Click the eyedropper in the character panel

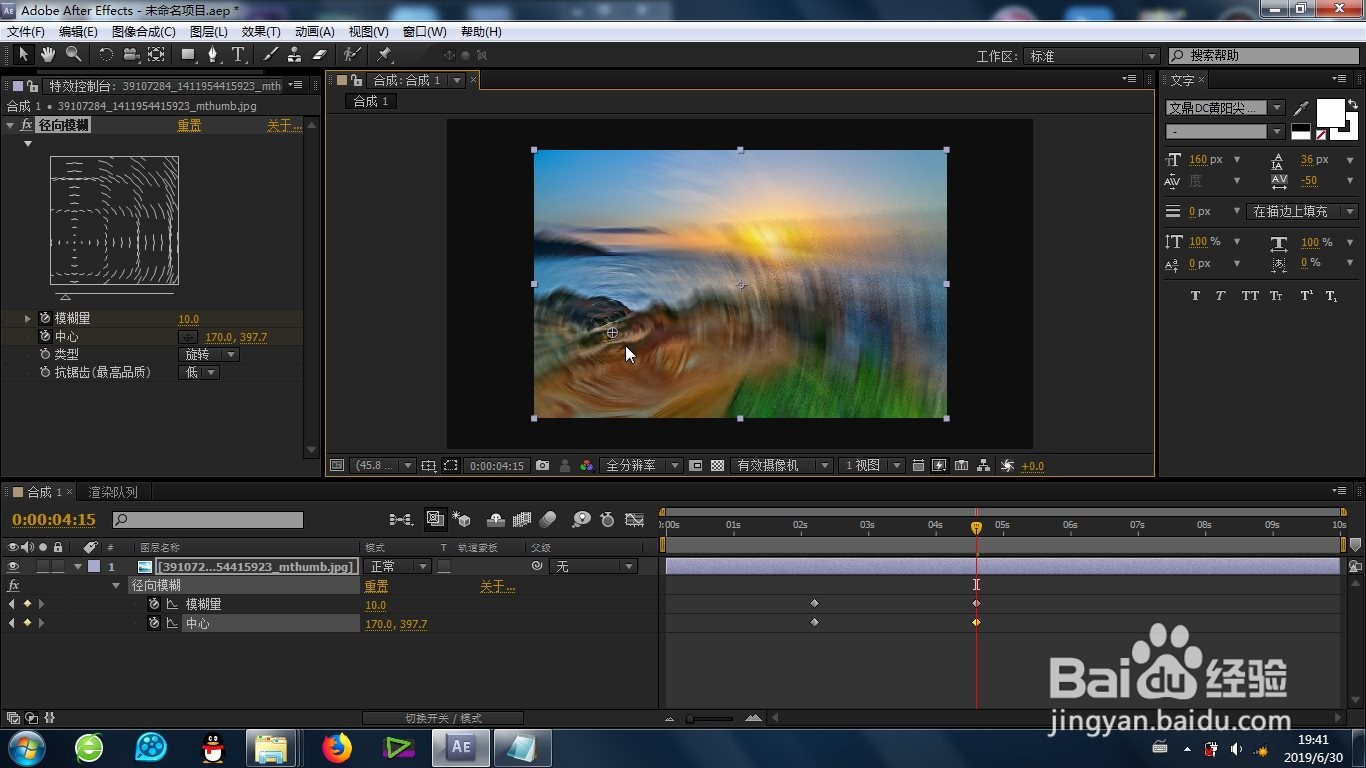click(x=1301, y=108)
